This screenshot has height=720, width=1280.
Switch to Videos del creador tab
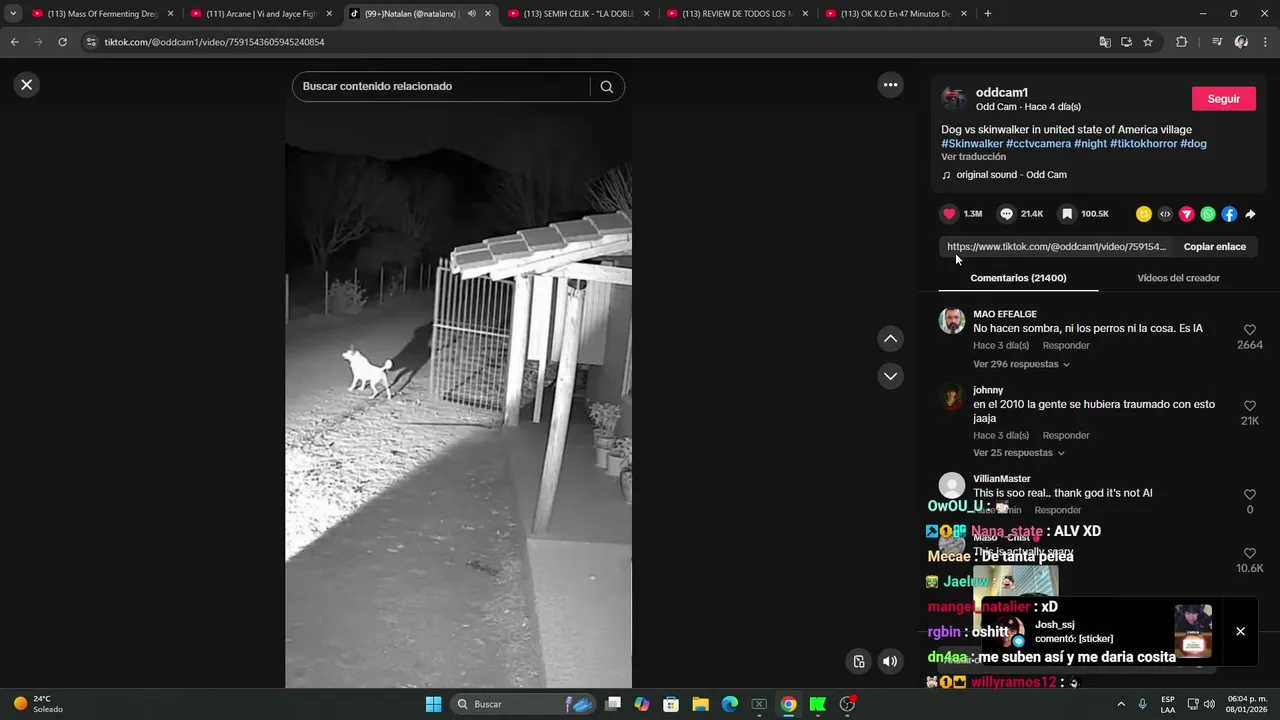click(x=1178, y=278)
